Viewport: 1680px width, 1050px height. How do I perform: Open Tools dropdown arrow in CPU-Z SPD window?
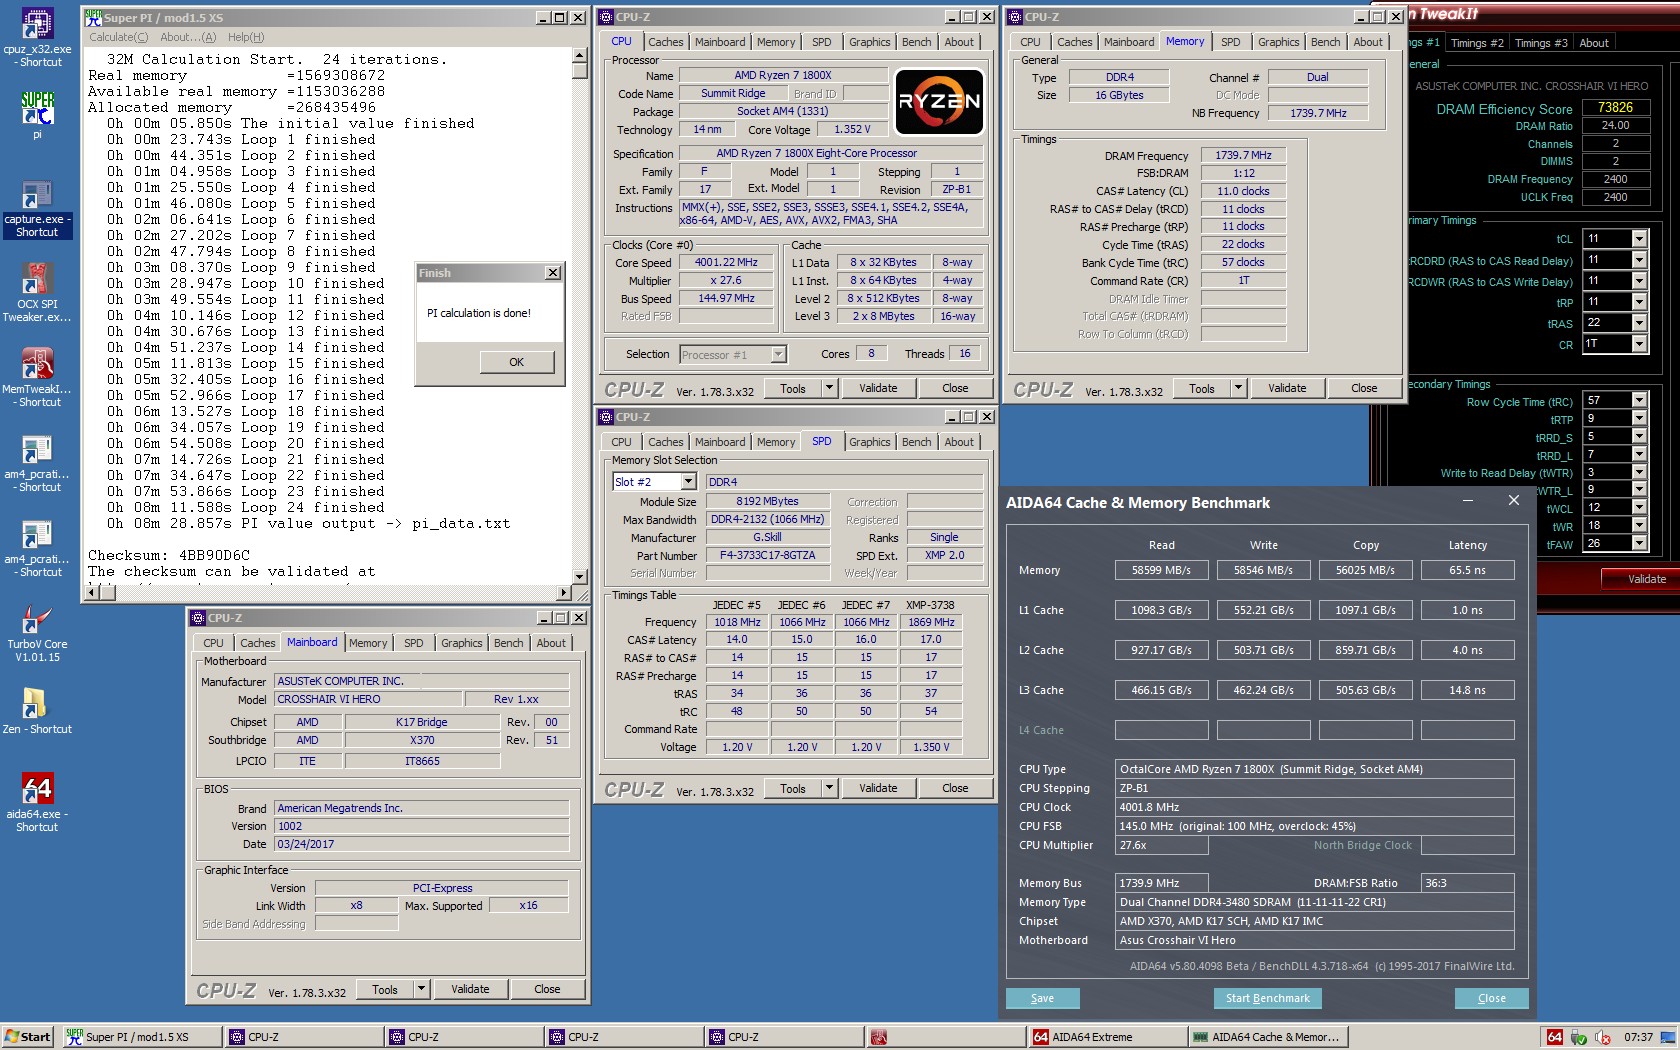829,788
